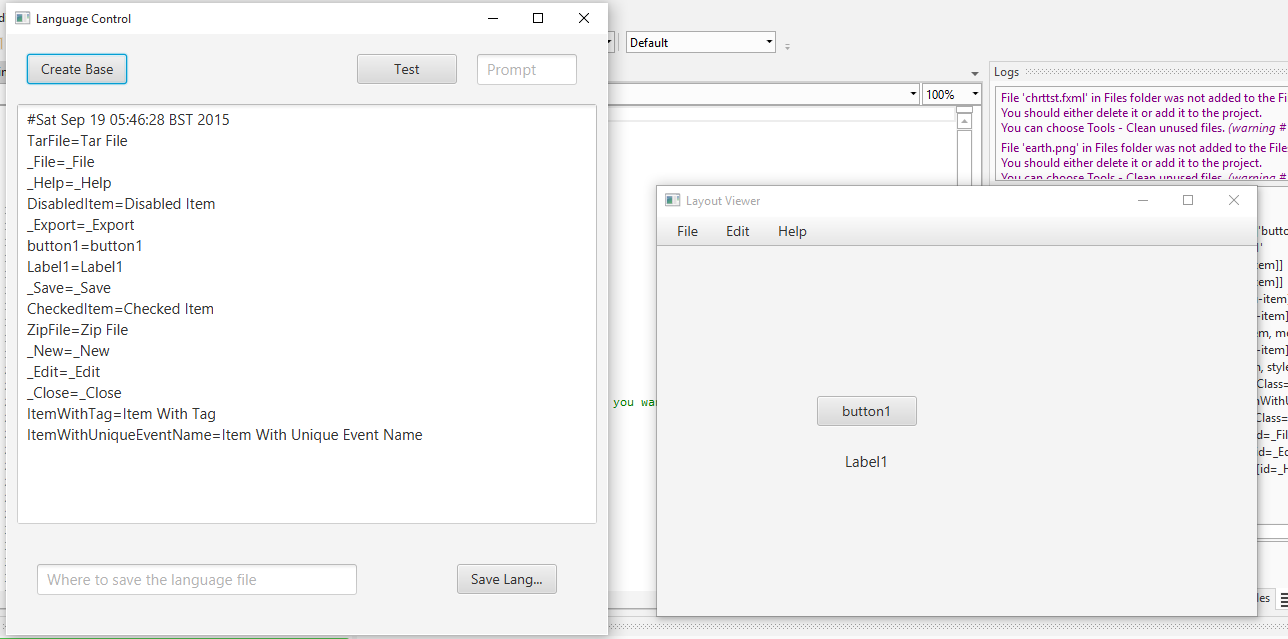Viewport: 1288px width, 639px height.
Task: Click the '_Help=_Help' line
Action: tap(69, 183)
